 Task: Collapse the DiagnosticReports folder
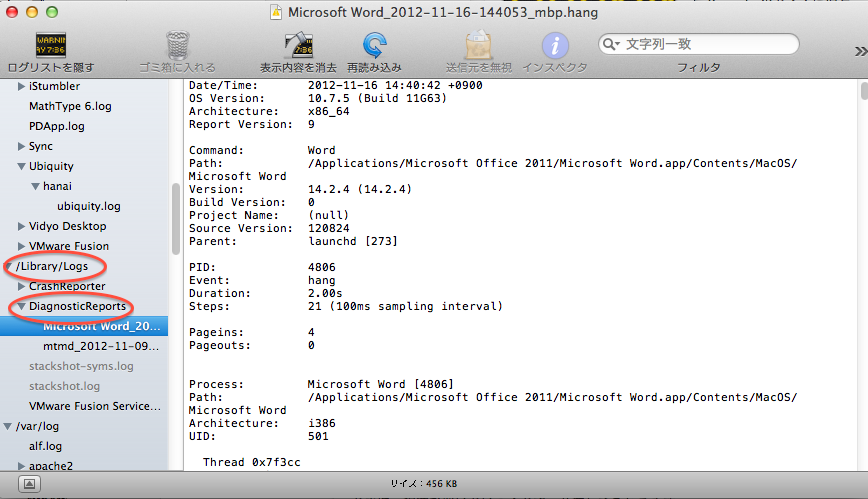click(21, 306)
